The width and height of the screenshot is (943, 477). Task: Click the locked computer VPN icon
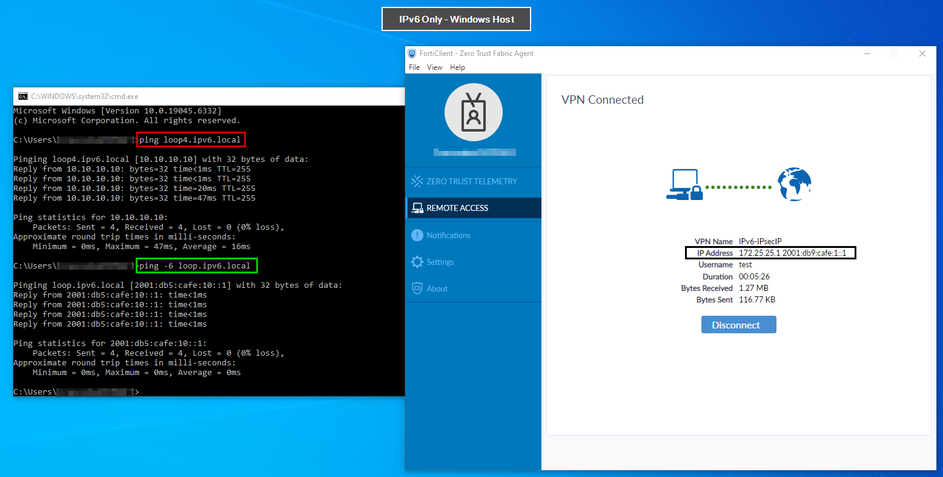(x=684, y=185)
